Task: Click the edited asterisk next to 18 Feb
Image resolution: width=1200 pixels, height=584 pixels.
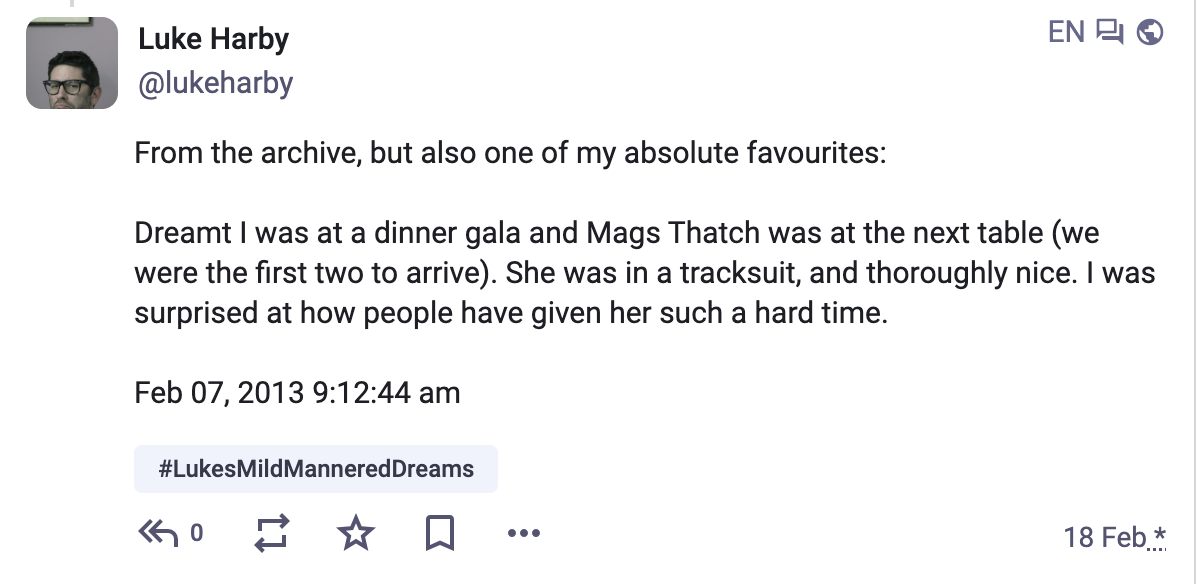Action: click(1159, 537)
